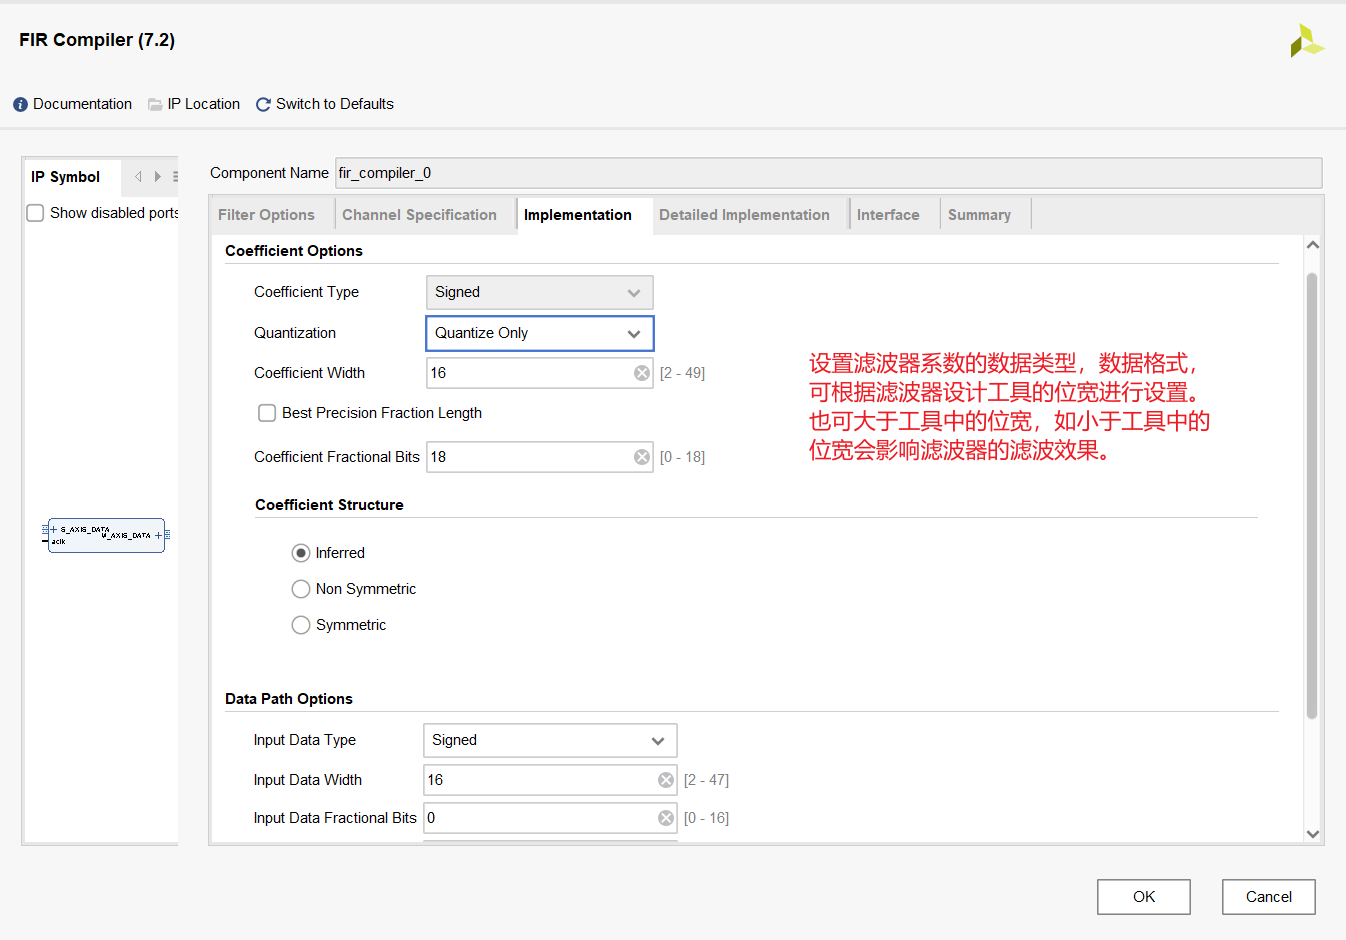Click the [2 - 47] range hint
1346x940 pixels.
coord(706,780)
